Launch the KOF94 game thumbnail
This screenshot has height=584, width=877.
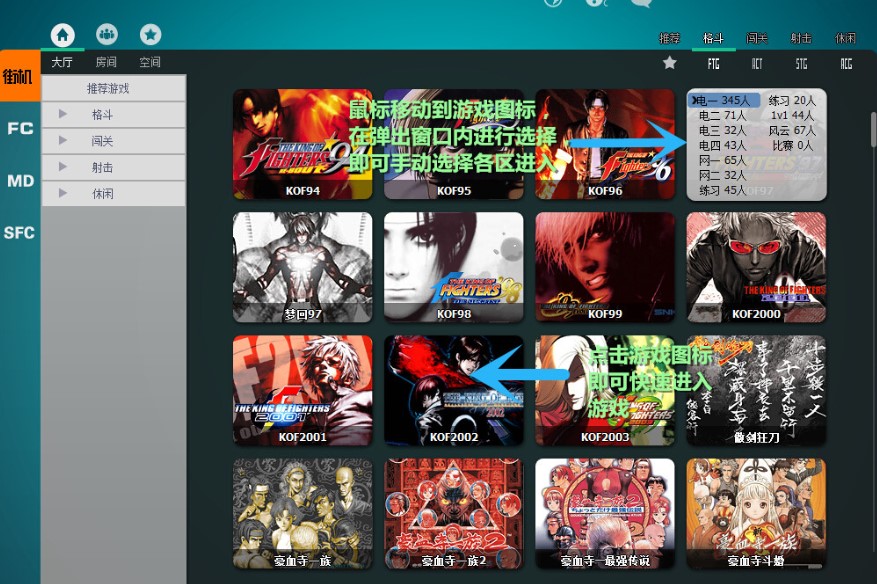coord(303,144)
